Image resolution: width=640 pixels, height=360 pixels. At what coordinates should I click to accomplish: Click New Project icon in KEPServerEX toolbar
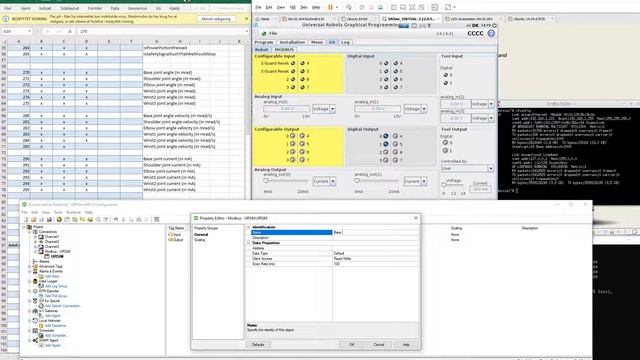(26, 219)
